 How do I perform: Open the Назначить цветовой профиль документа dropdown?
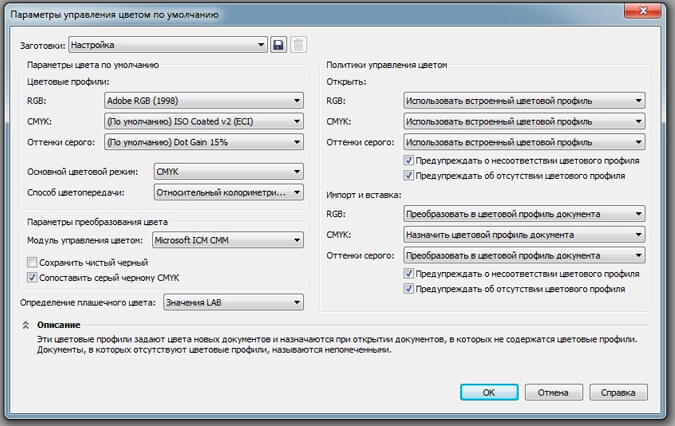point(523,234)
